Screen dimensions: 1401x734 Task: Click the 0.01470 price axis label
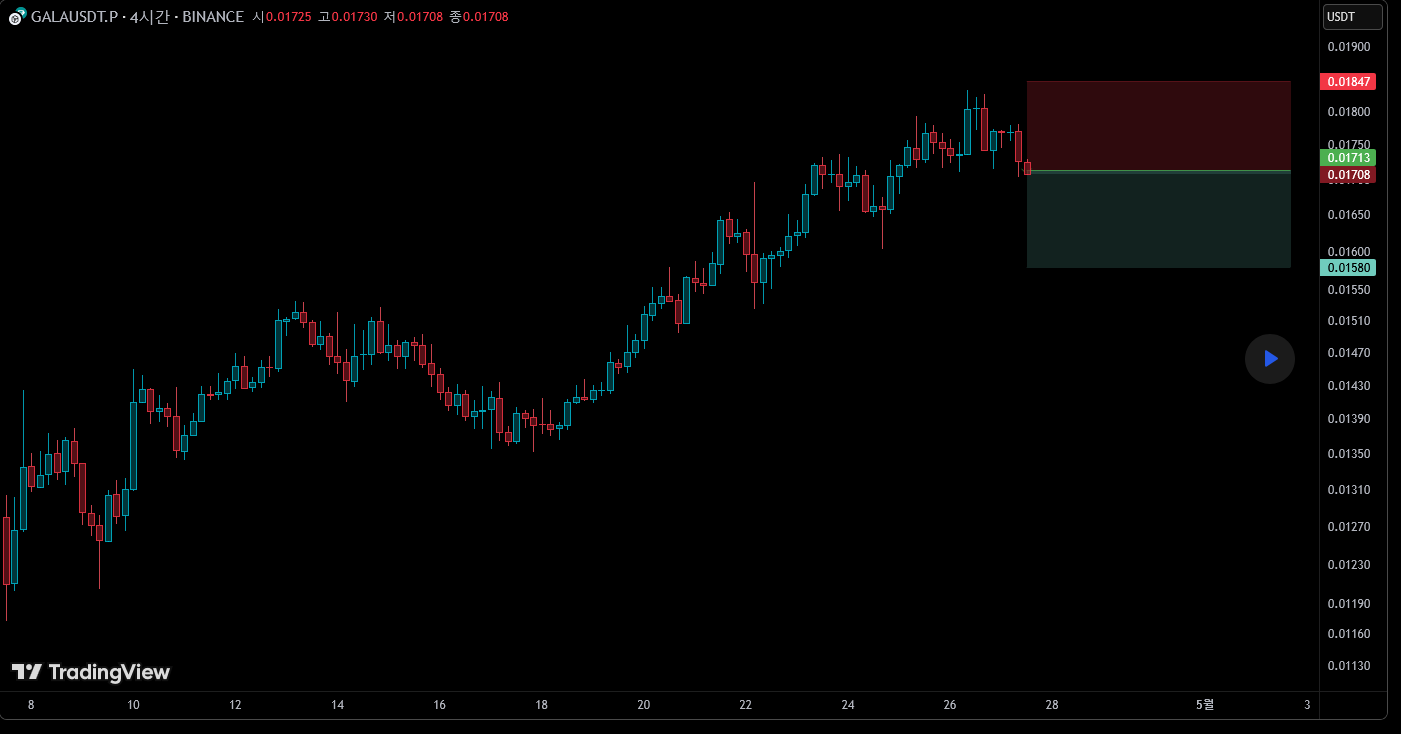coord(1348,353)
